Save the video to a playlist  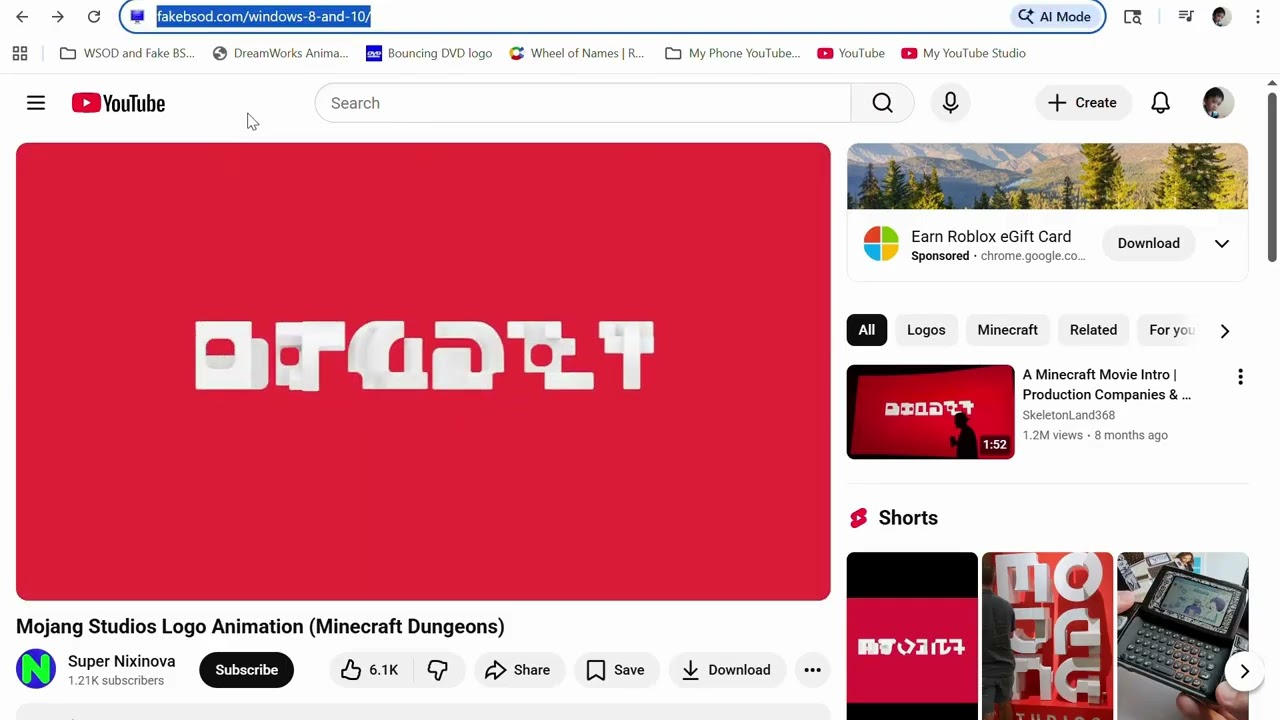(616, 670)
